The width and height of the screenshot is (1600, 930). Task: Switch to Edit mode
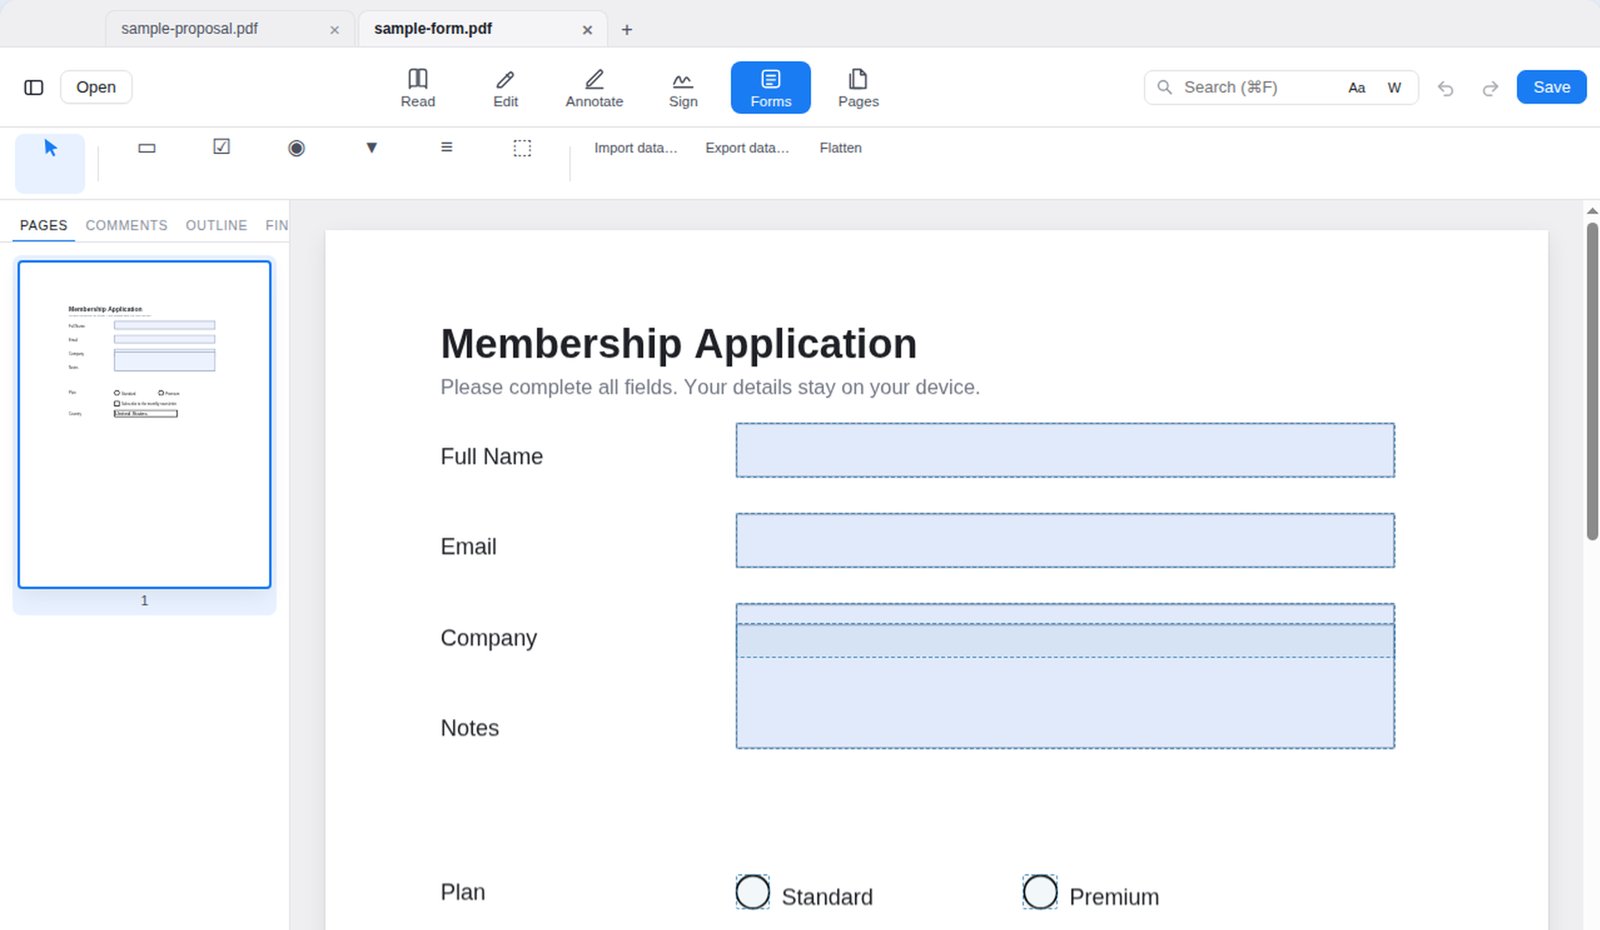click(x=506, y=87)
